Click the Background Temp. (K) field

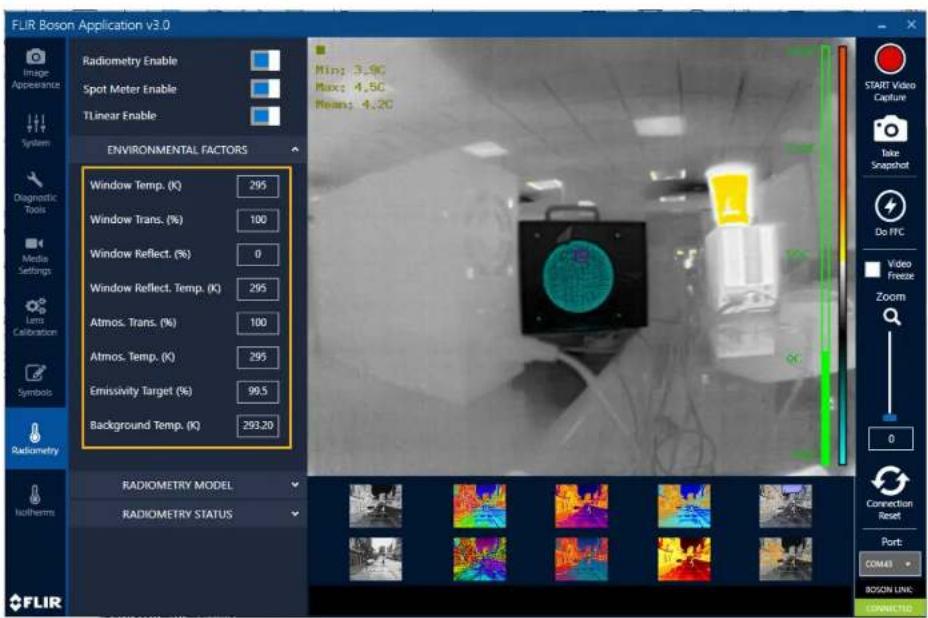[257, 426]
